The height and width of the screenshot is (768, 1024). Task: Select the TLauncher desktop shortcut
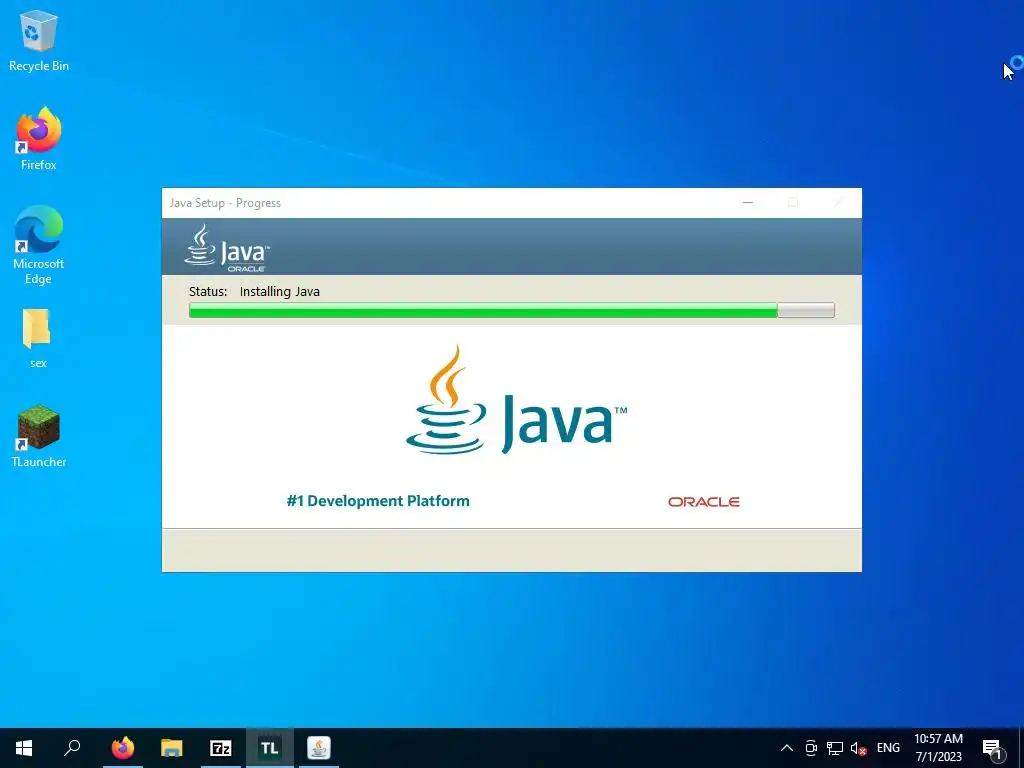coord(39,436)
